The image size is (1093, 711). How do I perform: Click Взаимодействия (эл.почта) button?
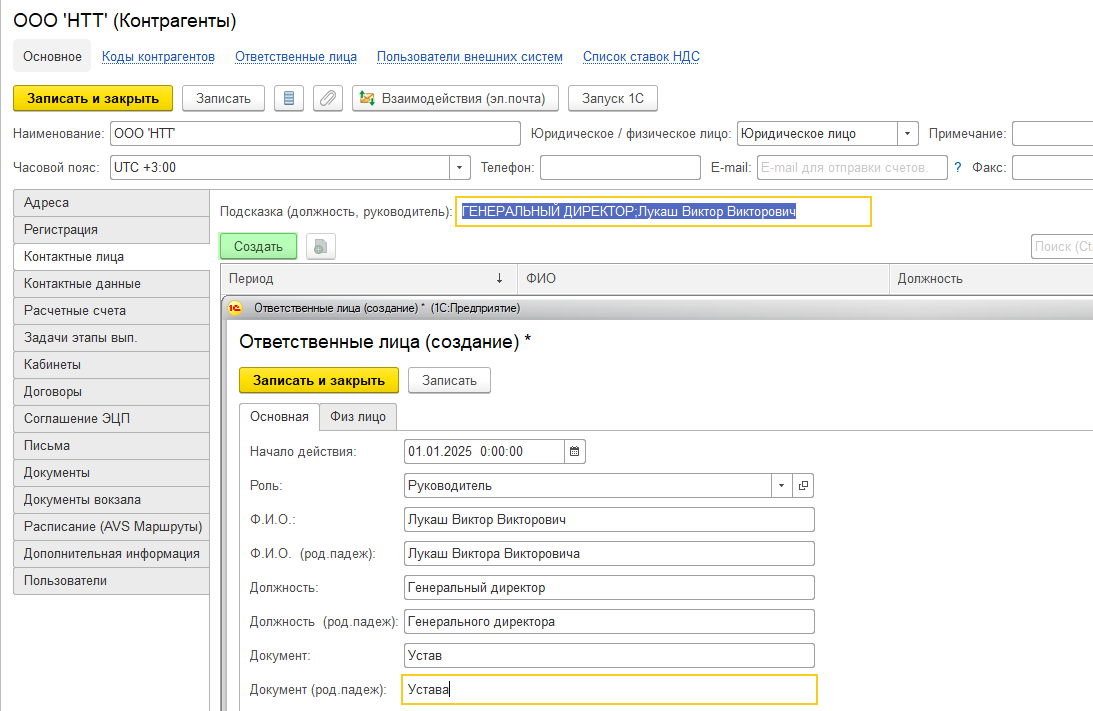click(455, 98)
